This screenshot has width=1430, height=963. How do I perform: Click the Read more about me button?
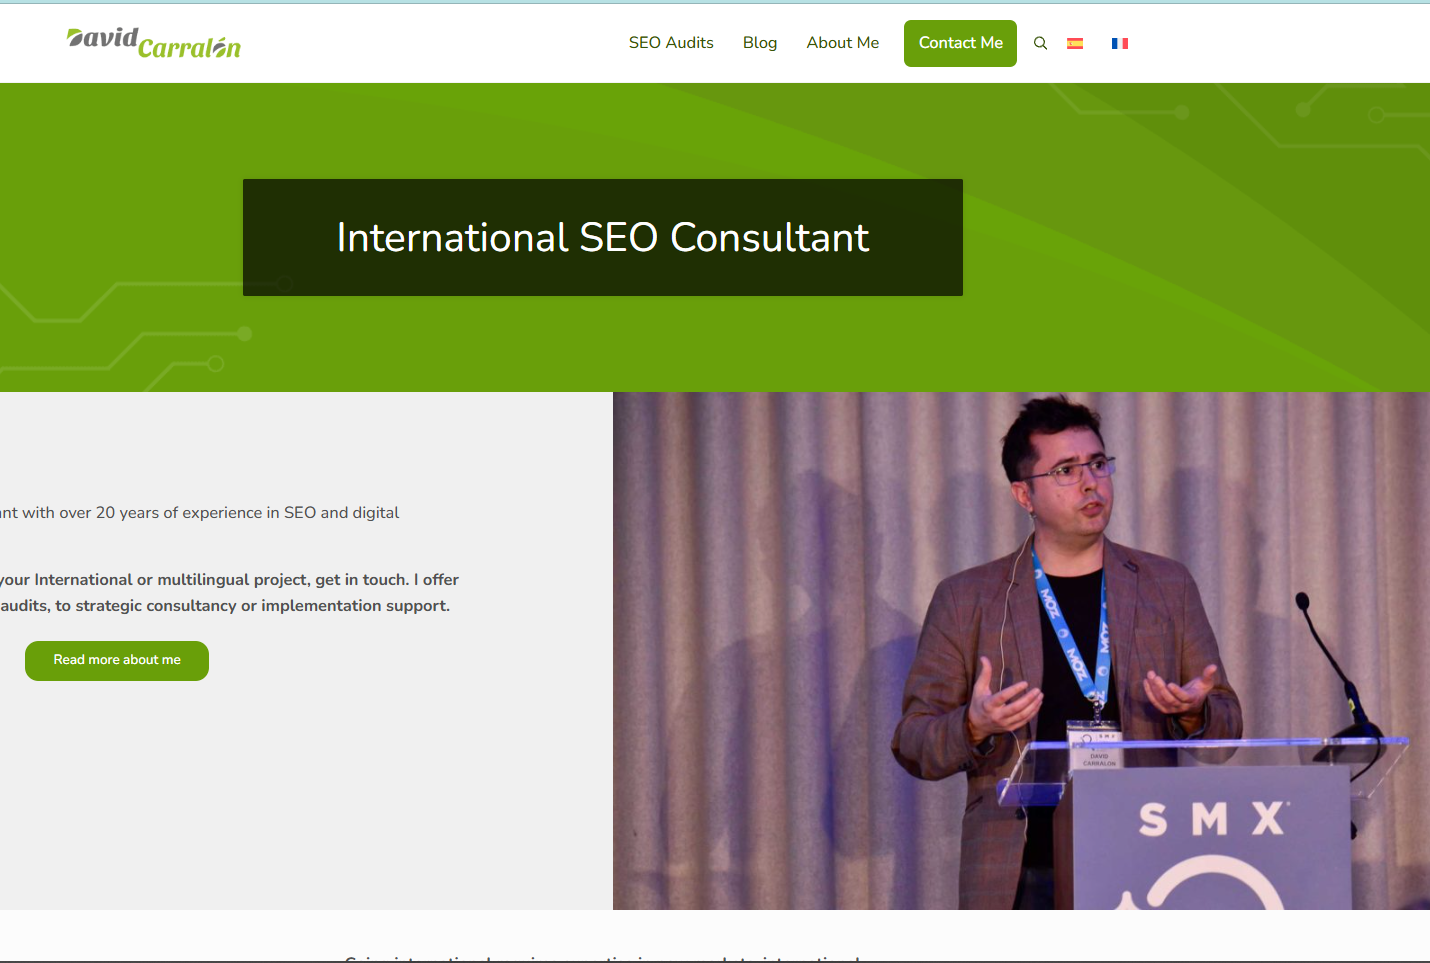(x=117, y=661)
